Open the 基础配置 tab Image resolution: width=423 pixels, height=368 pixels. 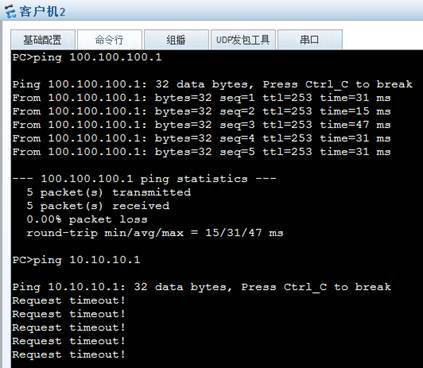coord(42,40)
